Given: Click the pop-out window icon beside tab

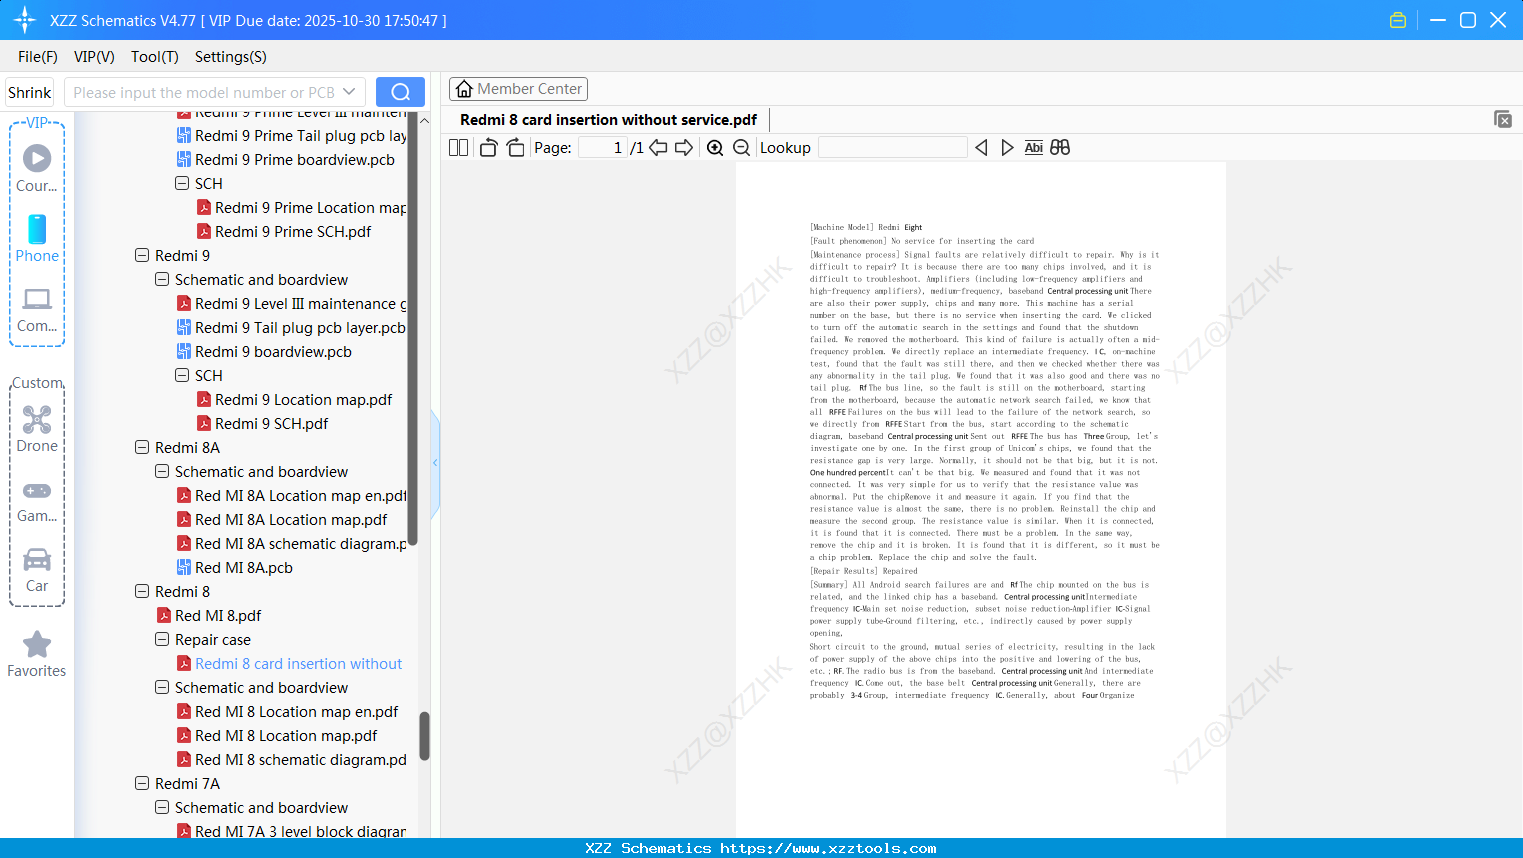Looking at the screenshot, I should [1503, 119].
